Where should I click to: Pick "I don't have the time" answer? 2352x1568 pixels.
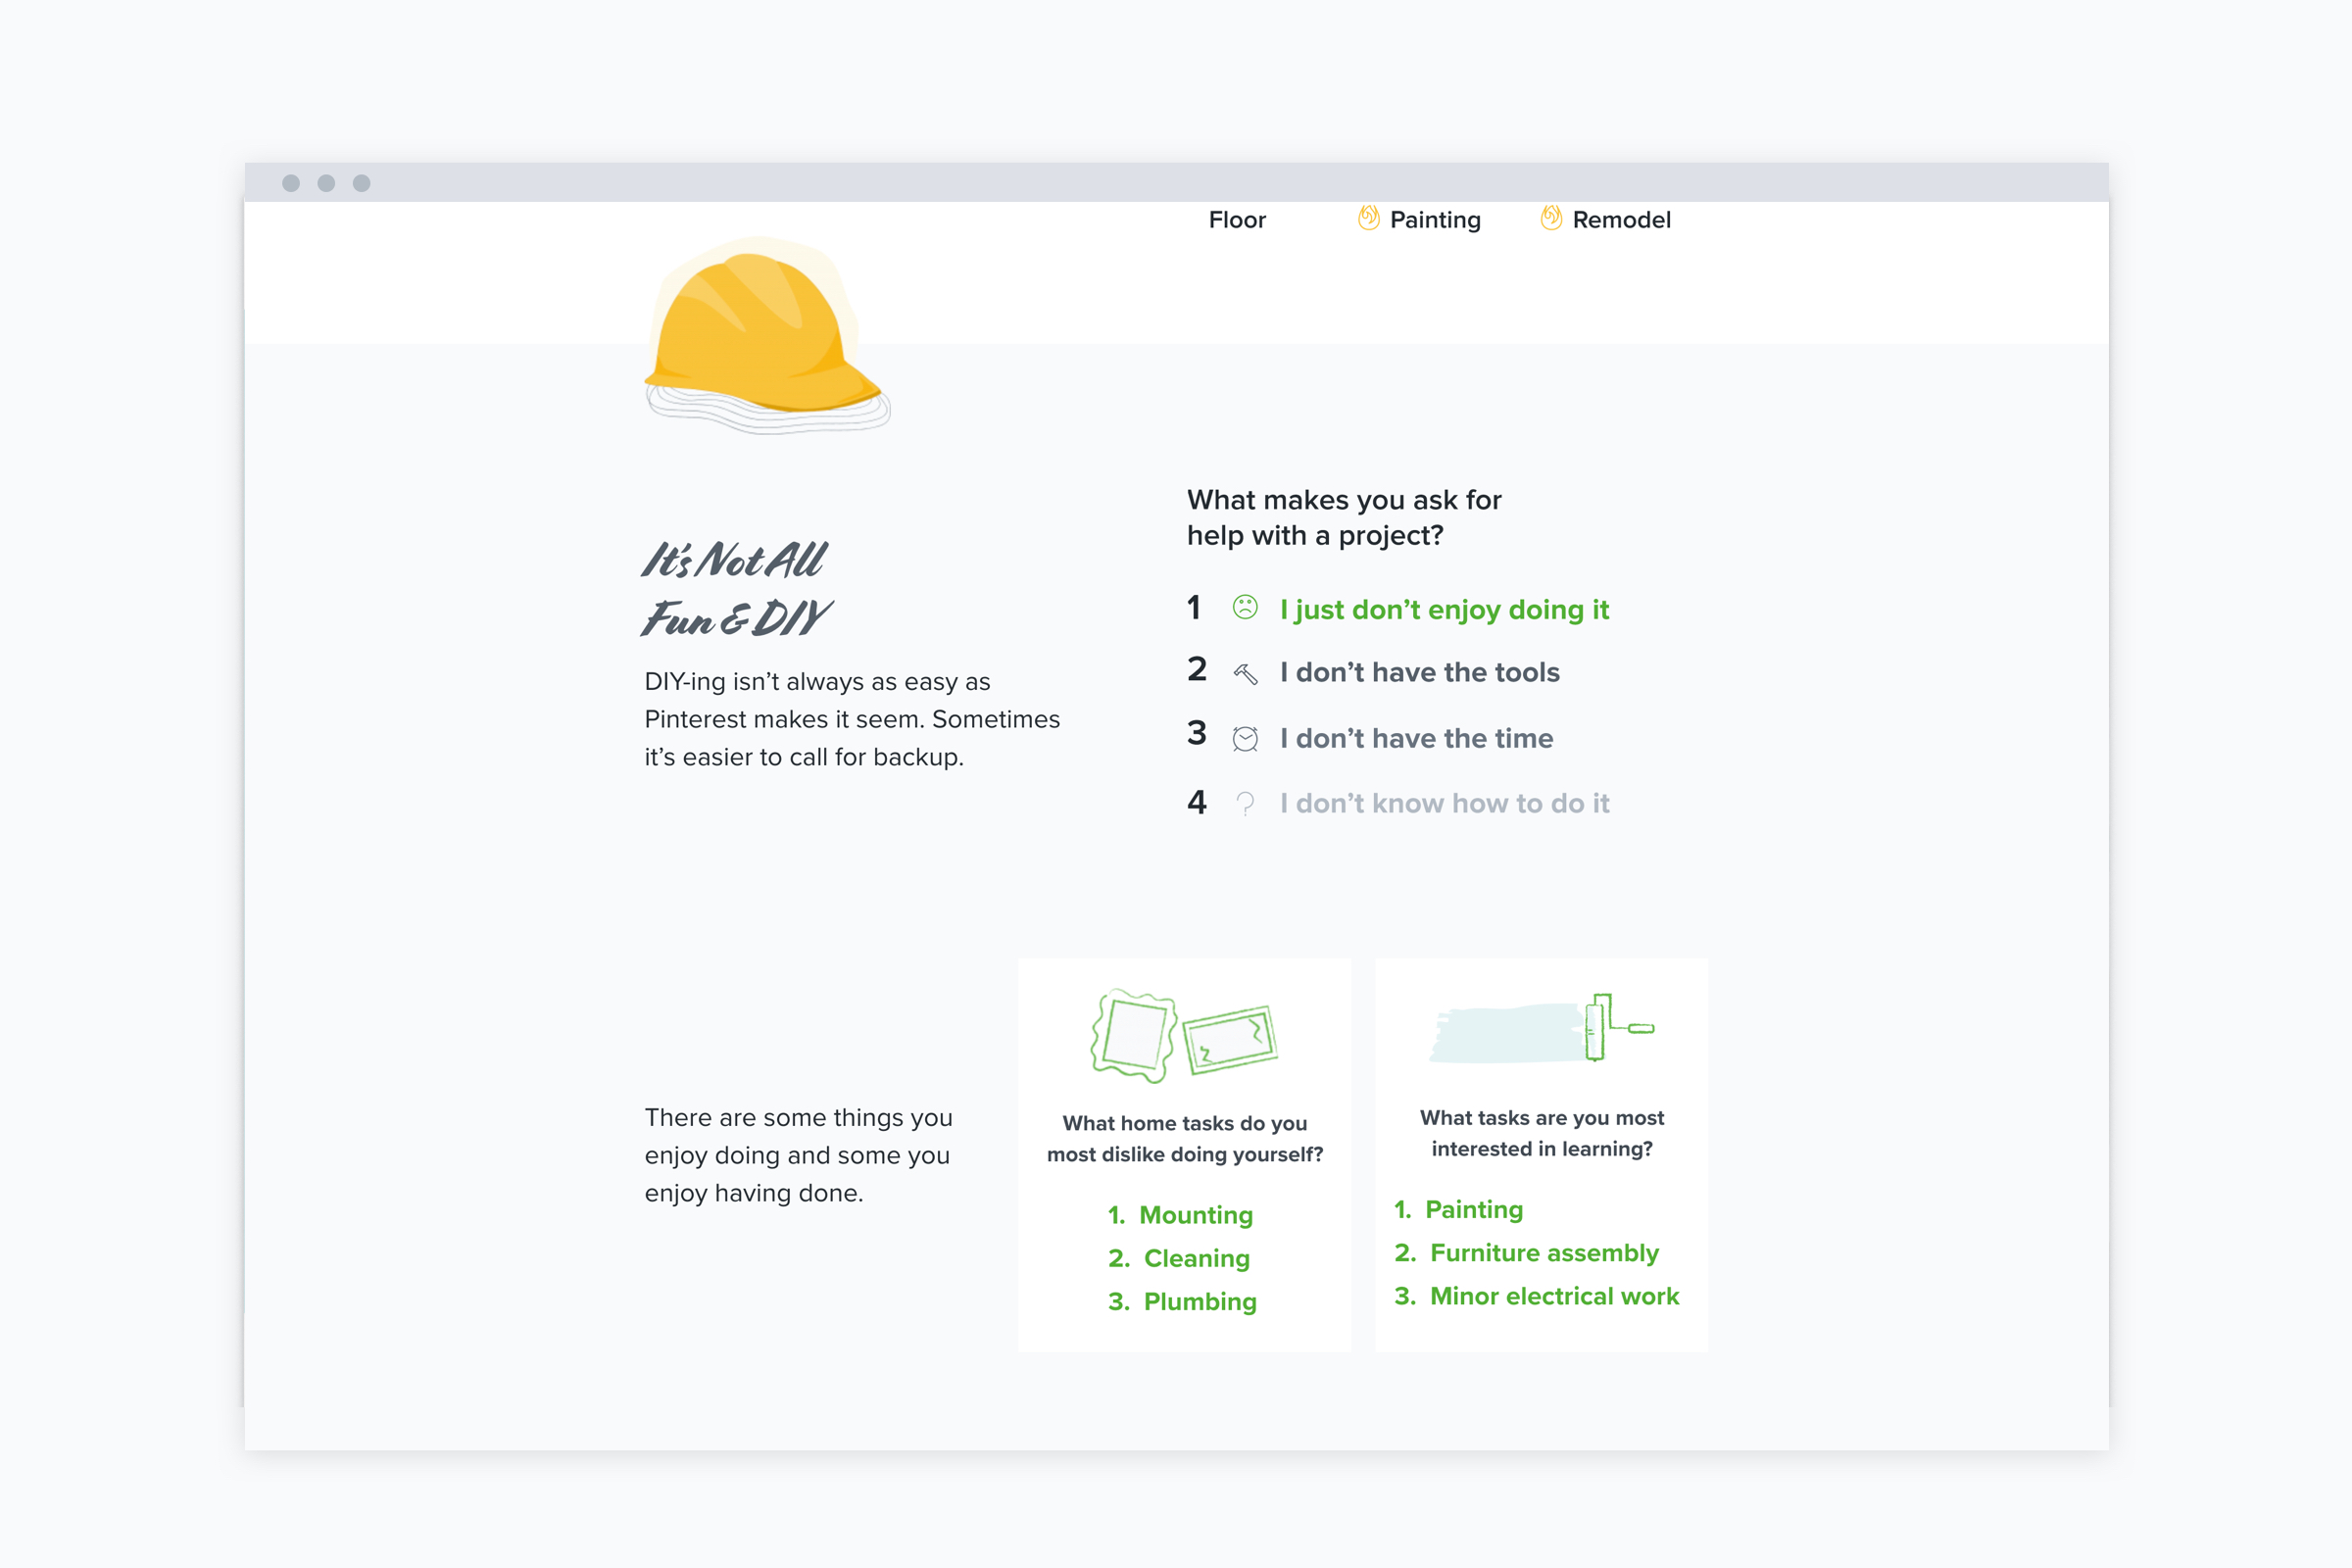[x=1416, y=739]
